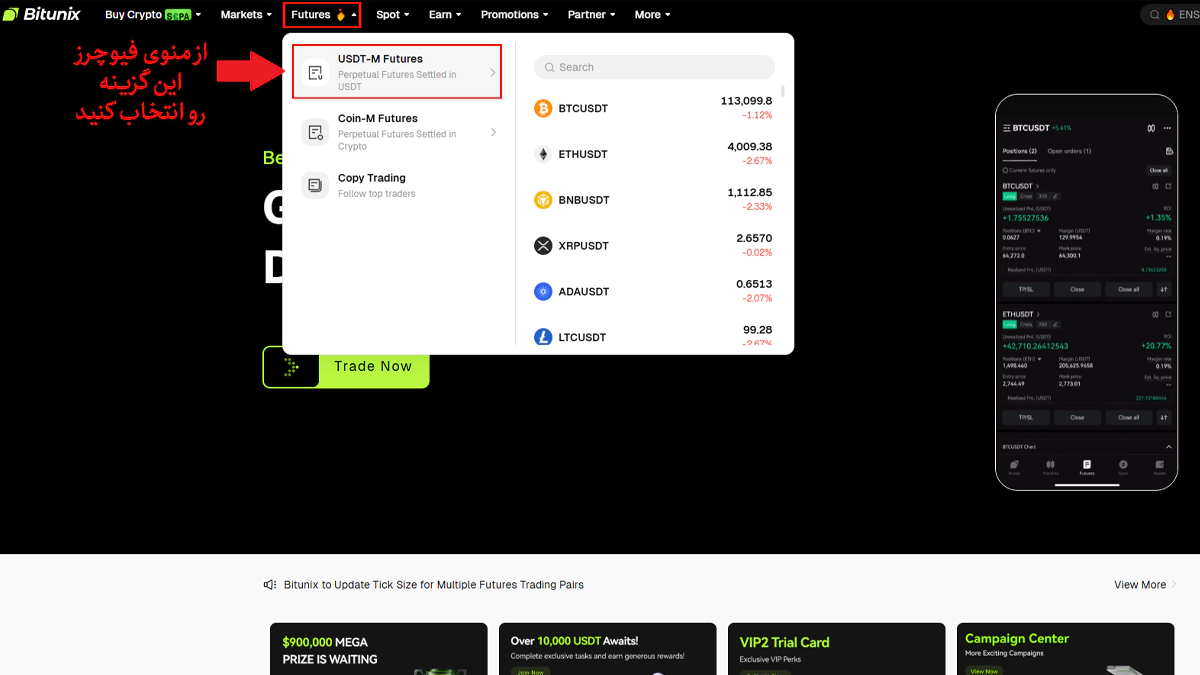Image resolution: width=1200 pixels, height=675 pixels.
Task: Expand the Earn dropdown menu
Action: (x=445, y=15)
